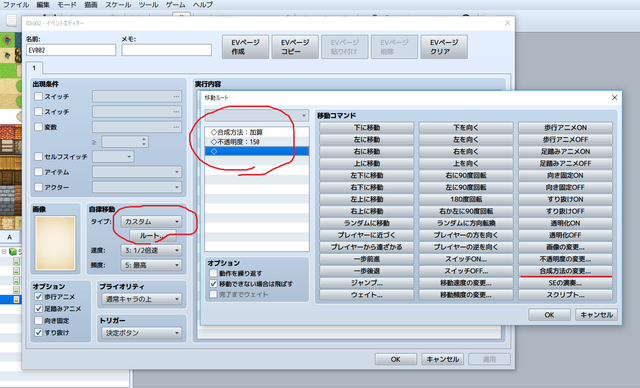Expand the map tree root node

coord(4,251)
